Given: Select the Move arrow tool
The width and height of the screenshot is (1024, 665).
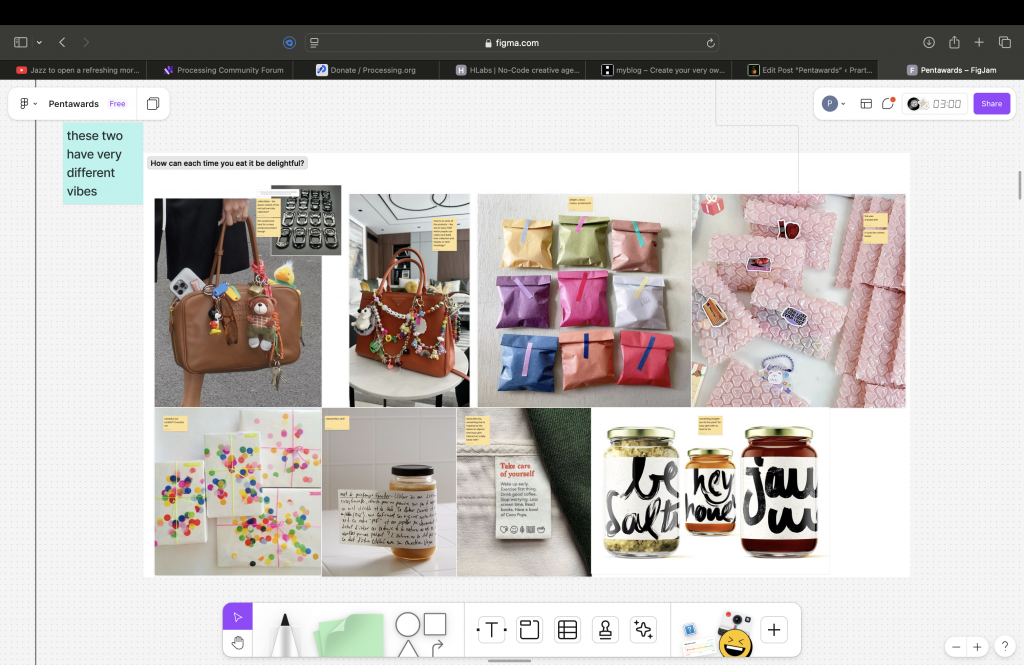Looking at the screenshot, I should point(237,617).
